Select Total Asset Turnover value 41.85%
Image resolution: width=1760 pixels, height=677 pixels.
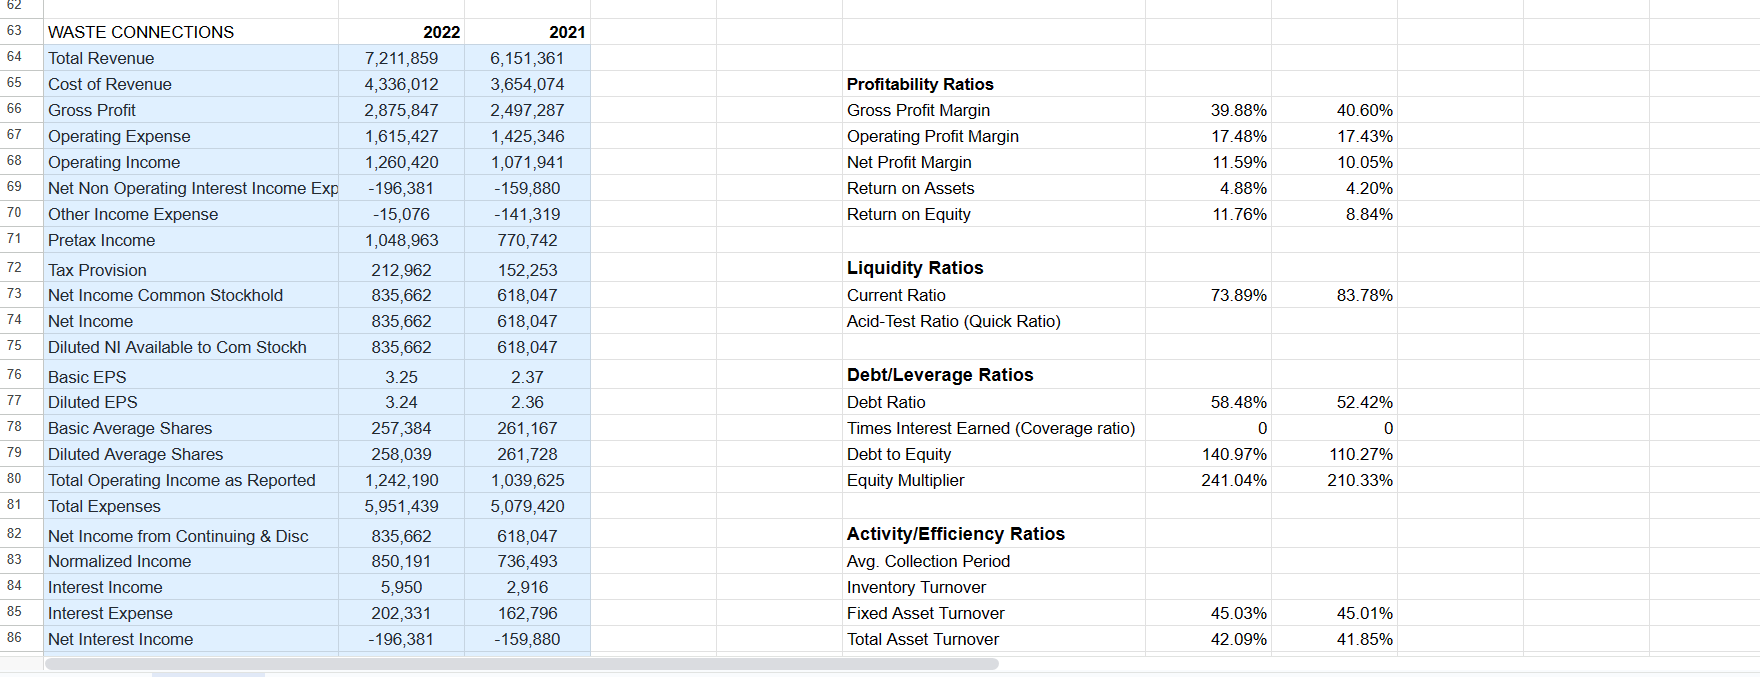pos(1334,639)
